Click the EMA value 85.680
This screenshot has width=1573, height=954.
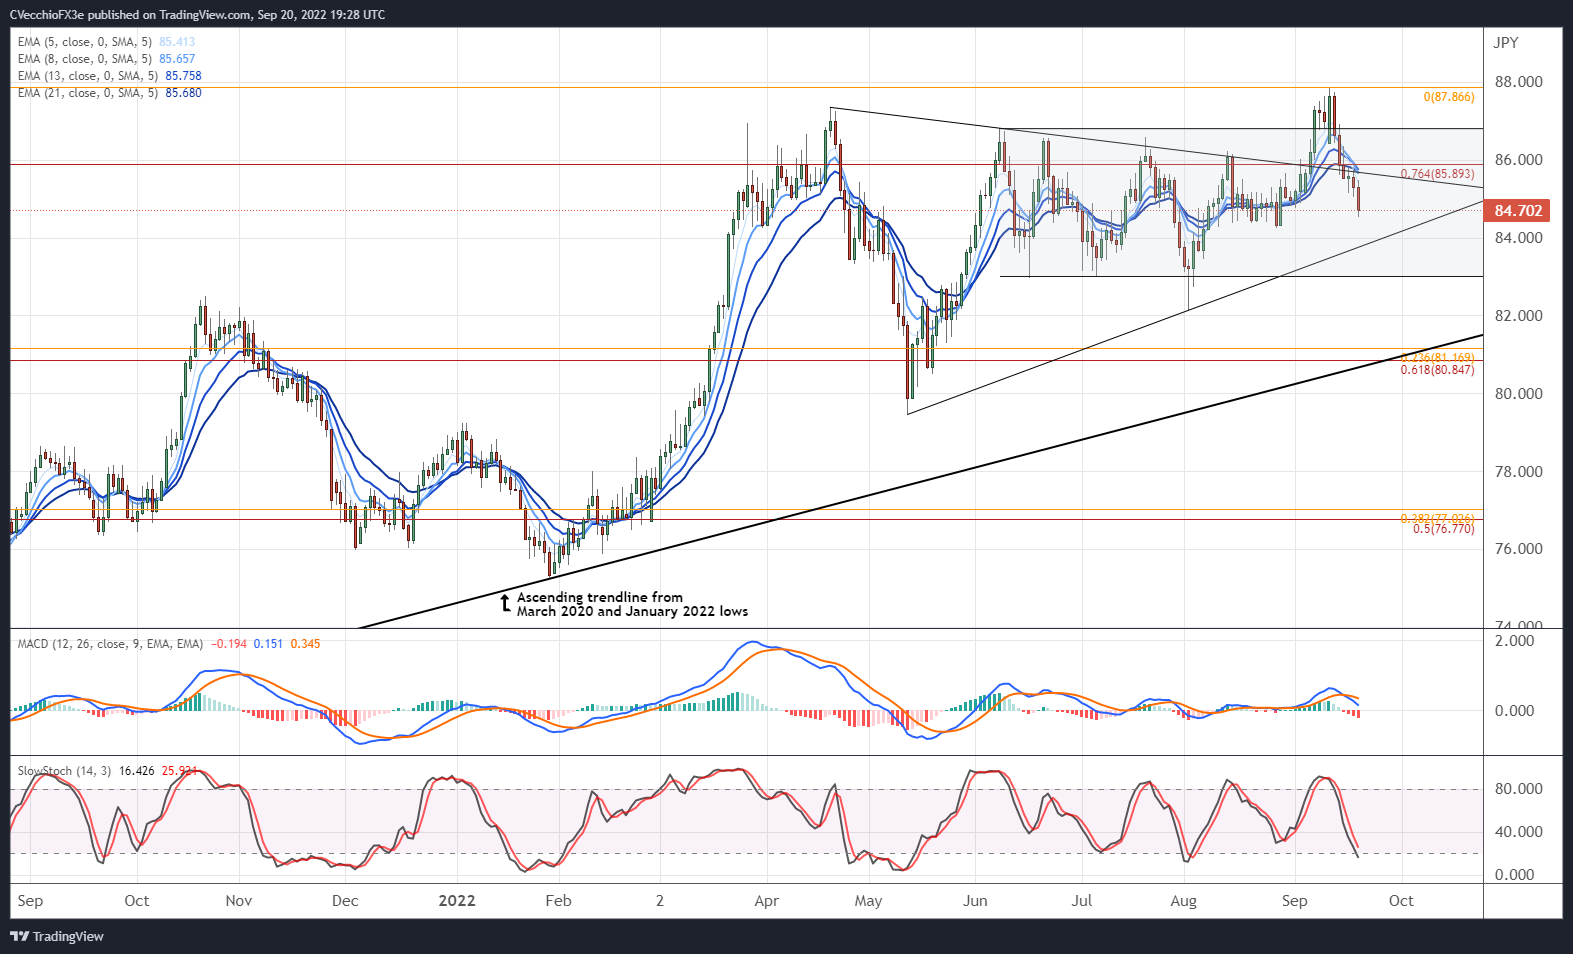pyautogui.click(x=183, y=93)
